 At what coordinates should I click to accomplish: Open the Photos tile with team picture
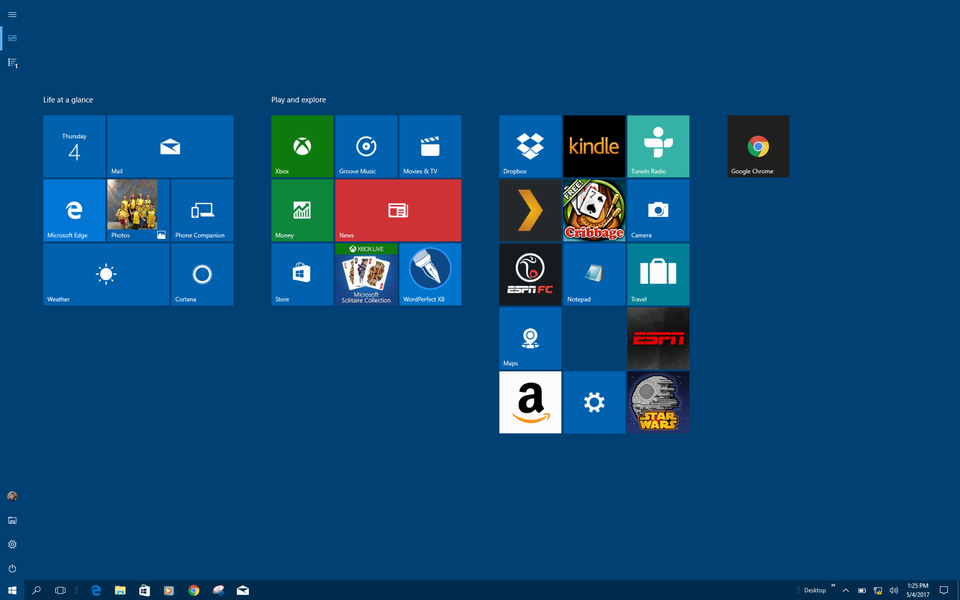point(138,210)
